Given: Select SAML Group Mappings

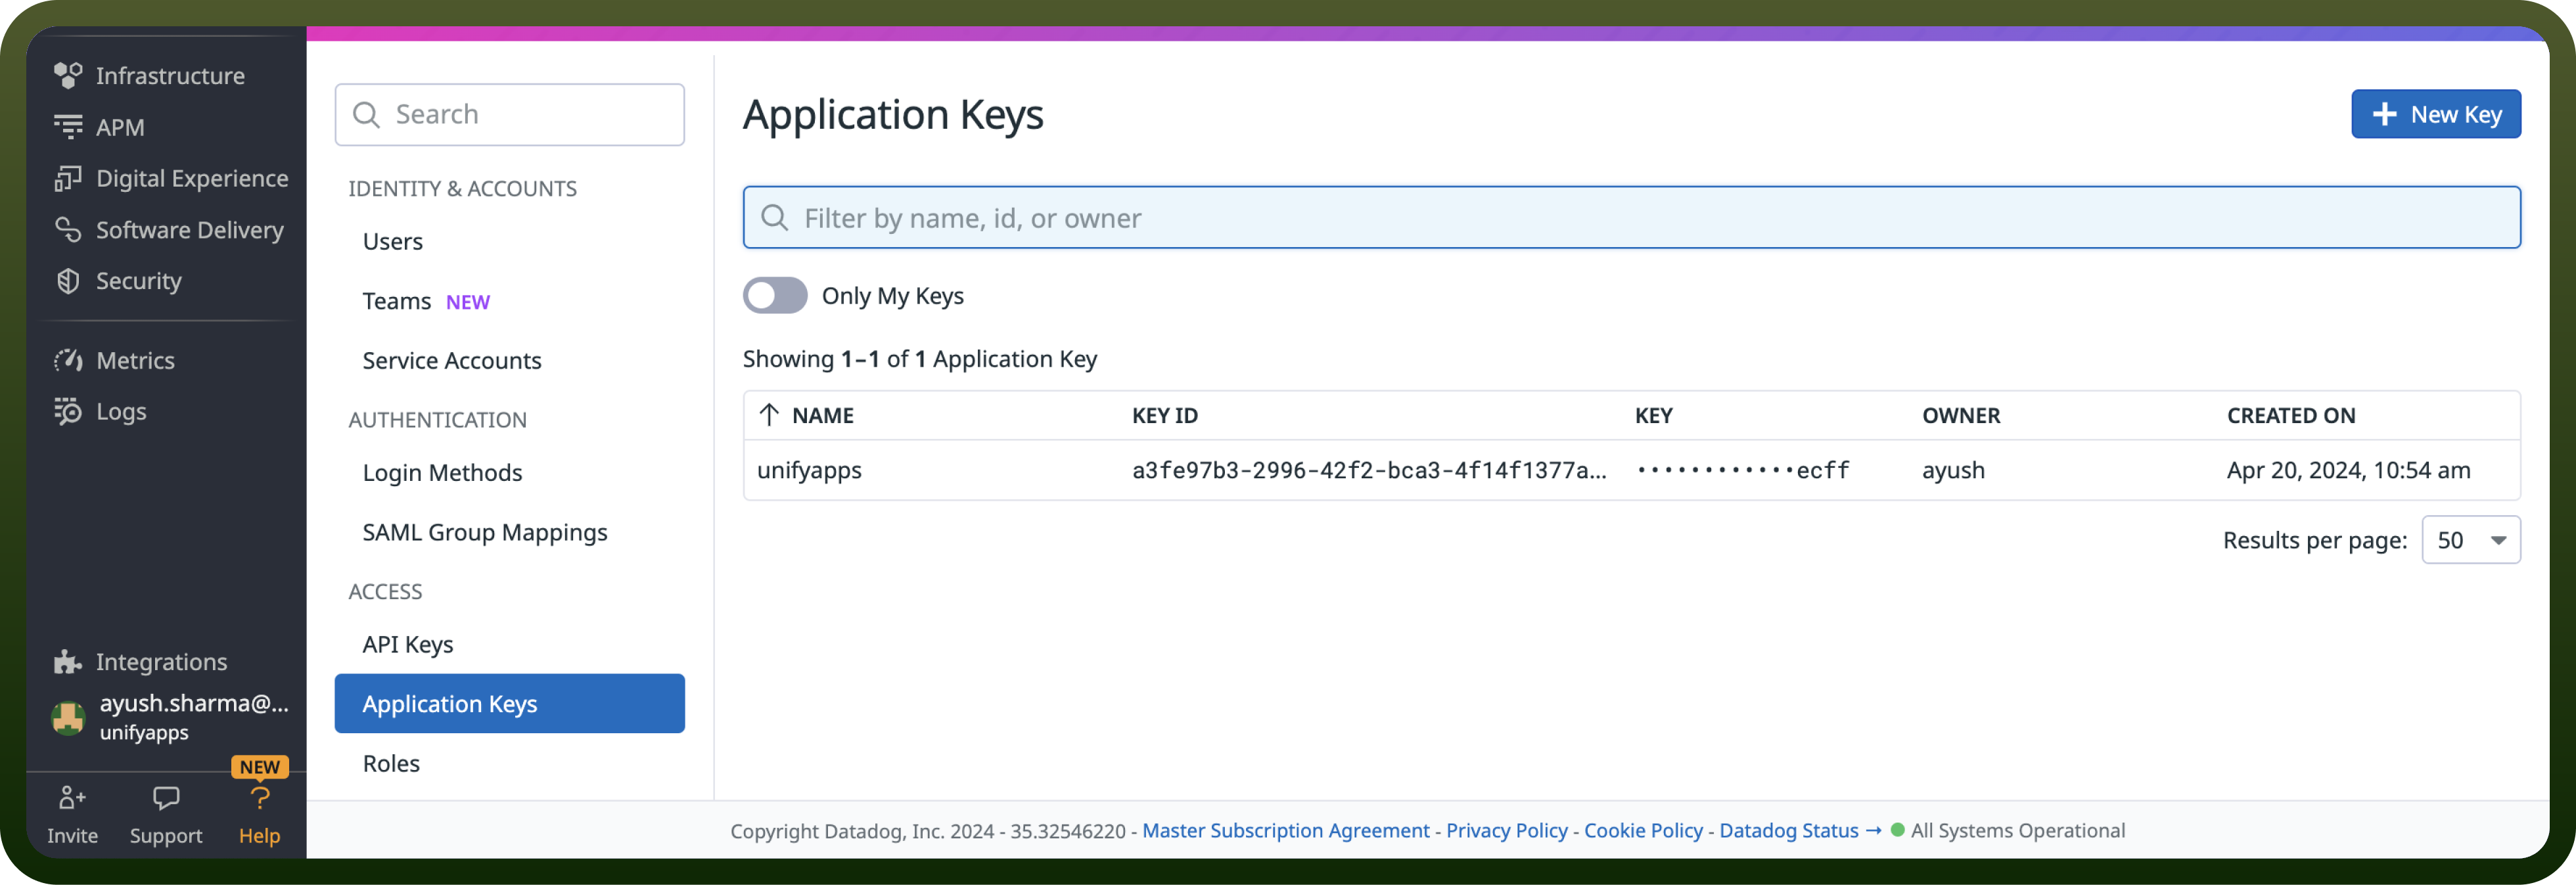Looking at the screenshot, I should coord(485,532).
